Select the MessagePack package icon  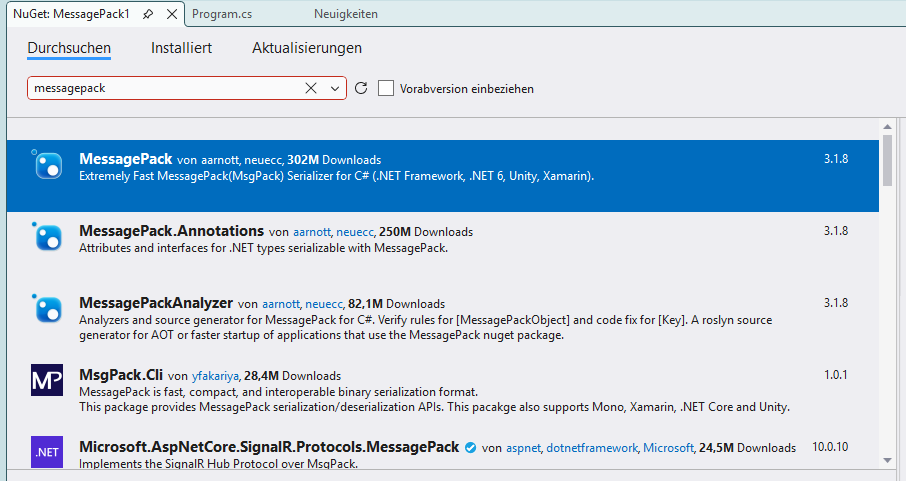47,165
